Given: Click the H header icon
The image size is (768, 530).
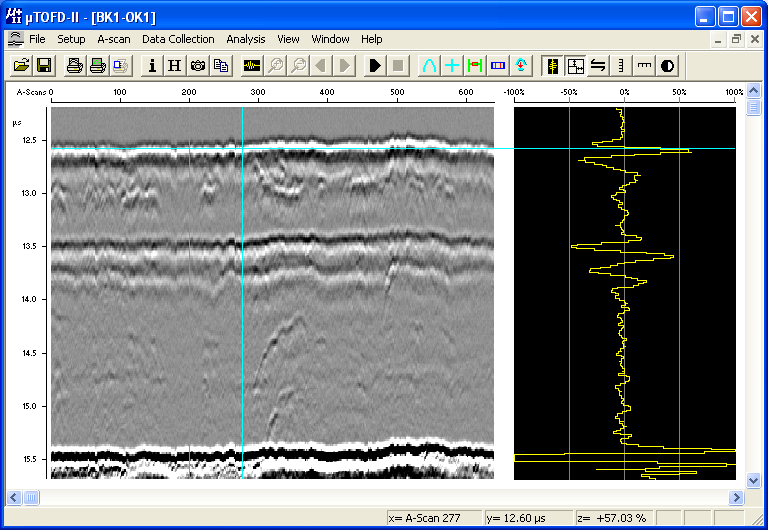Looking at the screenshot, I should pyautogui.click(x=174, y=66).
